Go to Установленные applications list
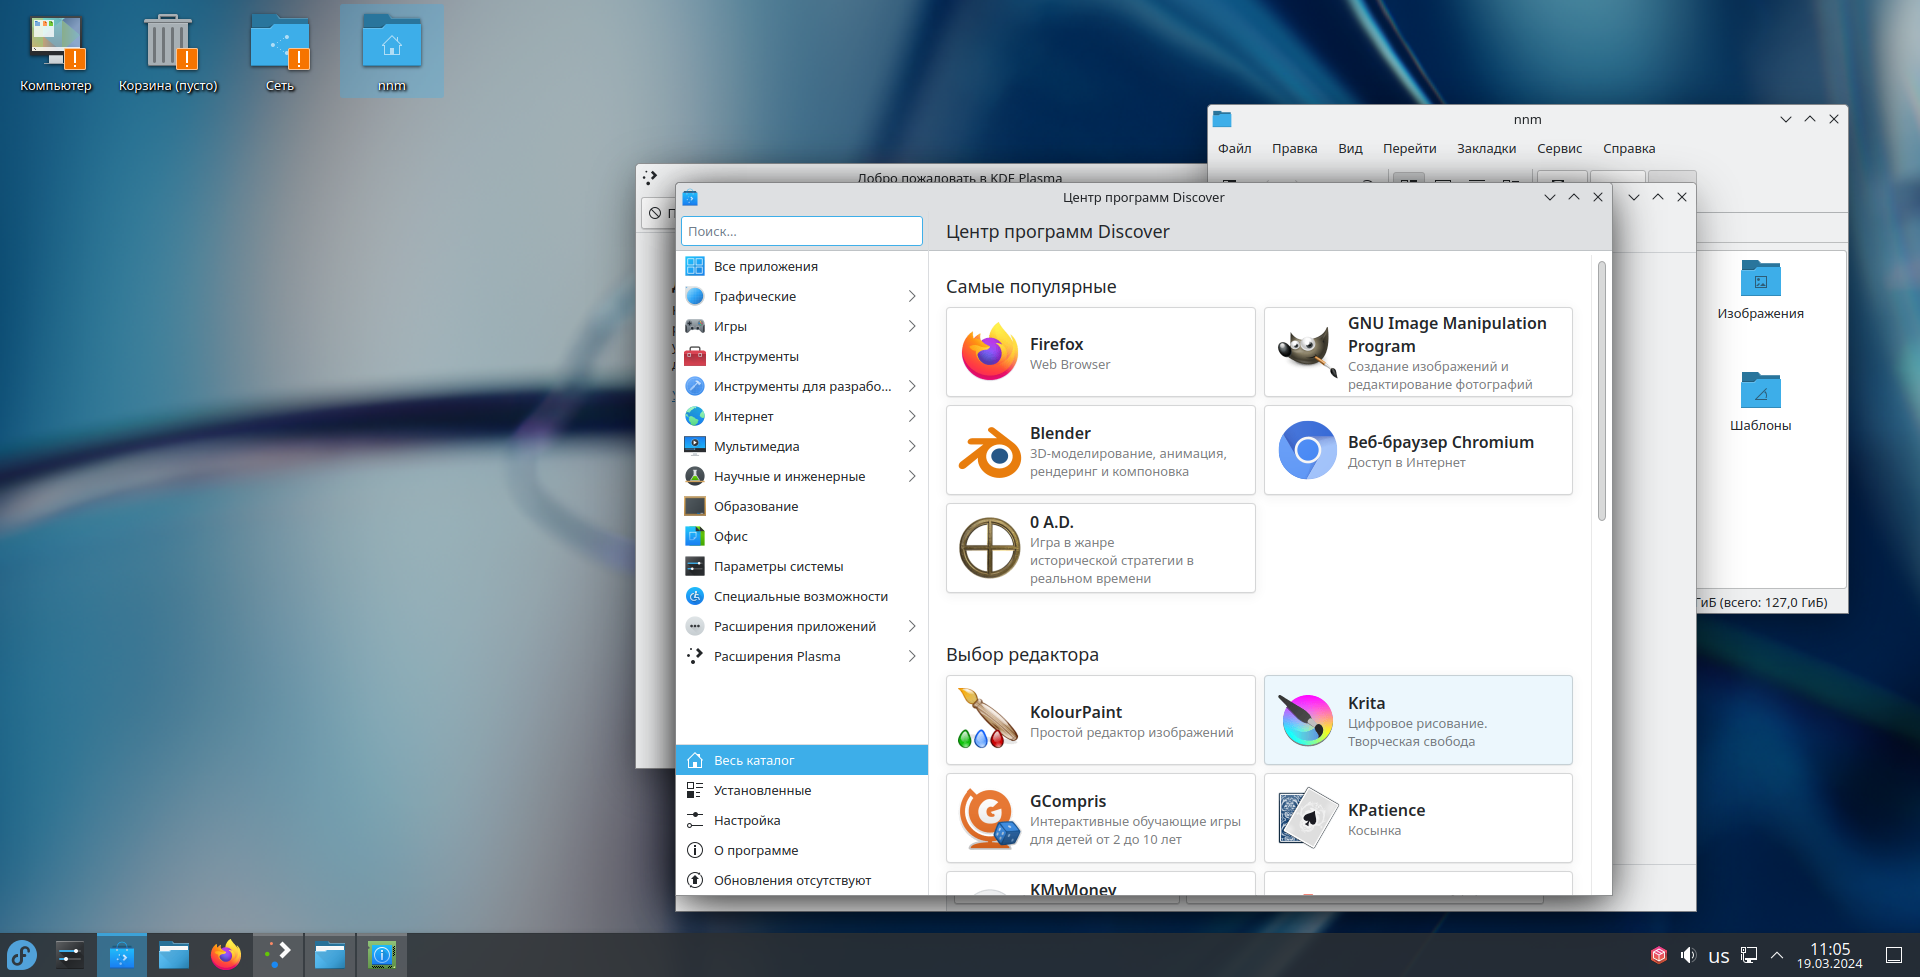Image resolution: width=1920 pixels, height=977 pixels. (762, 790)
